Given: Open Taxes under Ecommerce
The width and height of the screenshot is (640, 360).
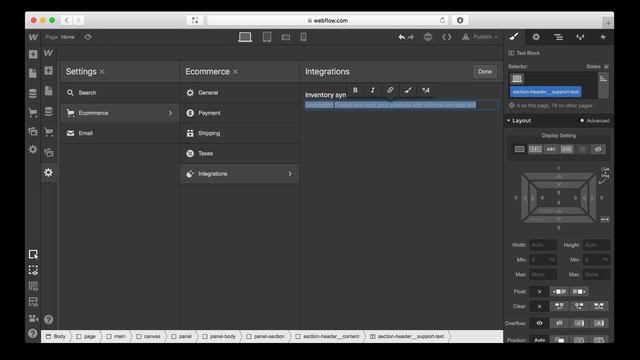Looking at the screenshot, I should [240, 153].
